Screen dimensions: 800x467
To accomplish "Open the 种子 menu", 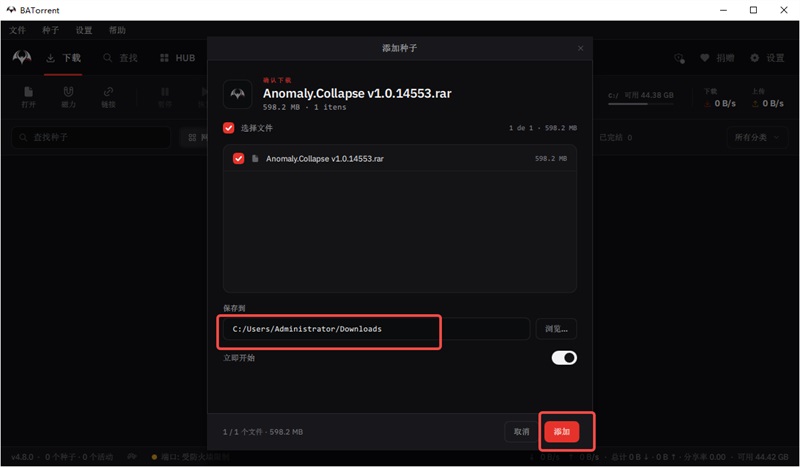I will point(51,30).
